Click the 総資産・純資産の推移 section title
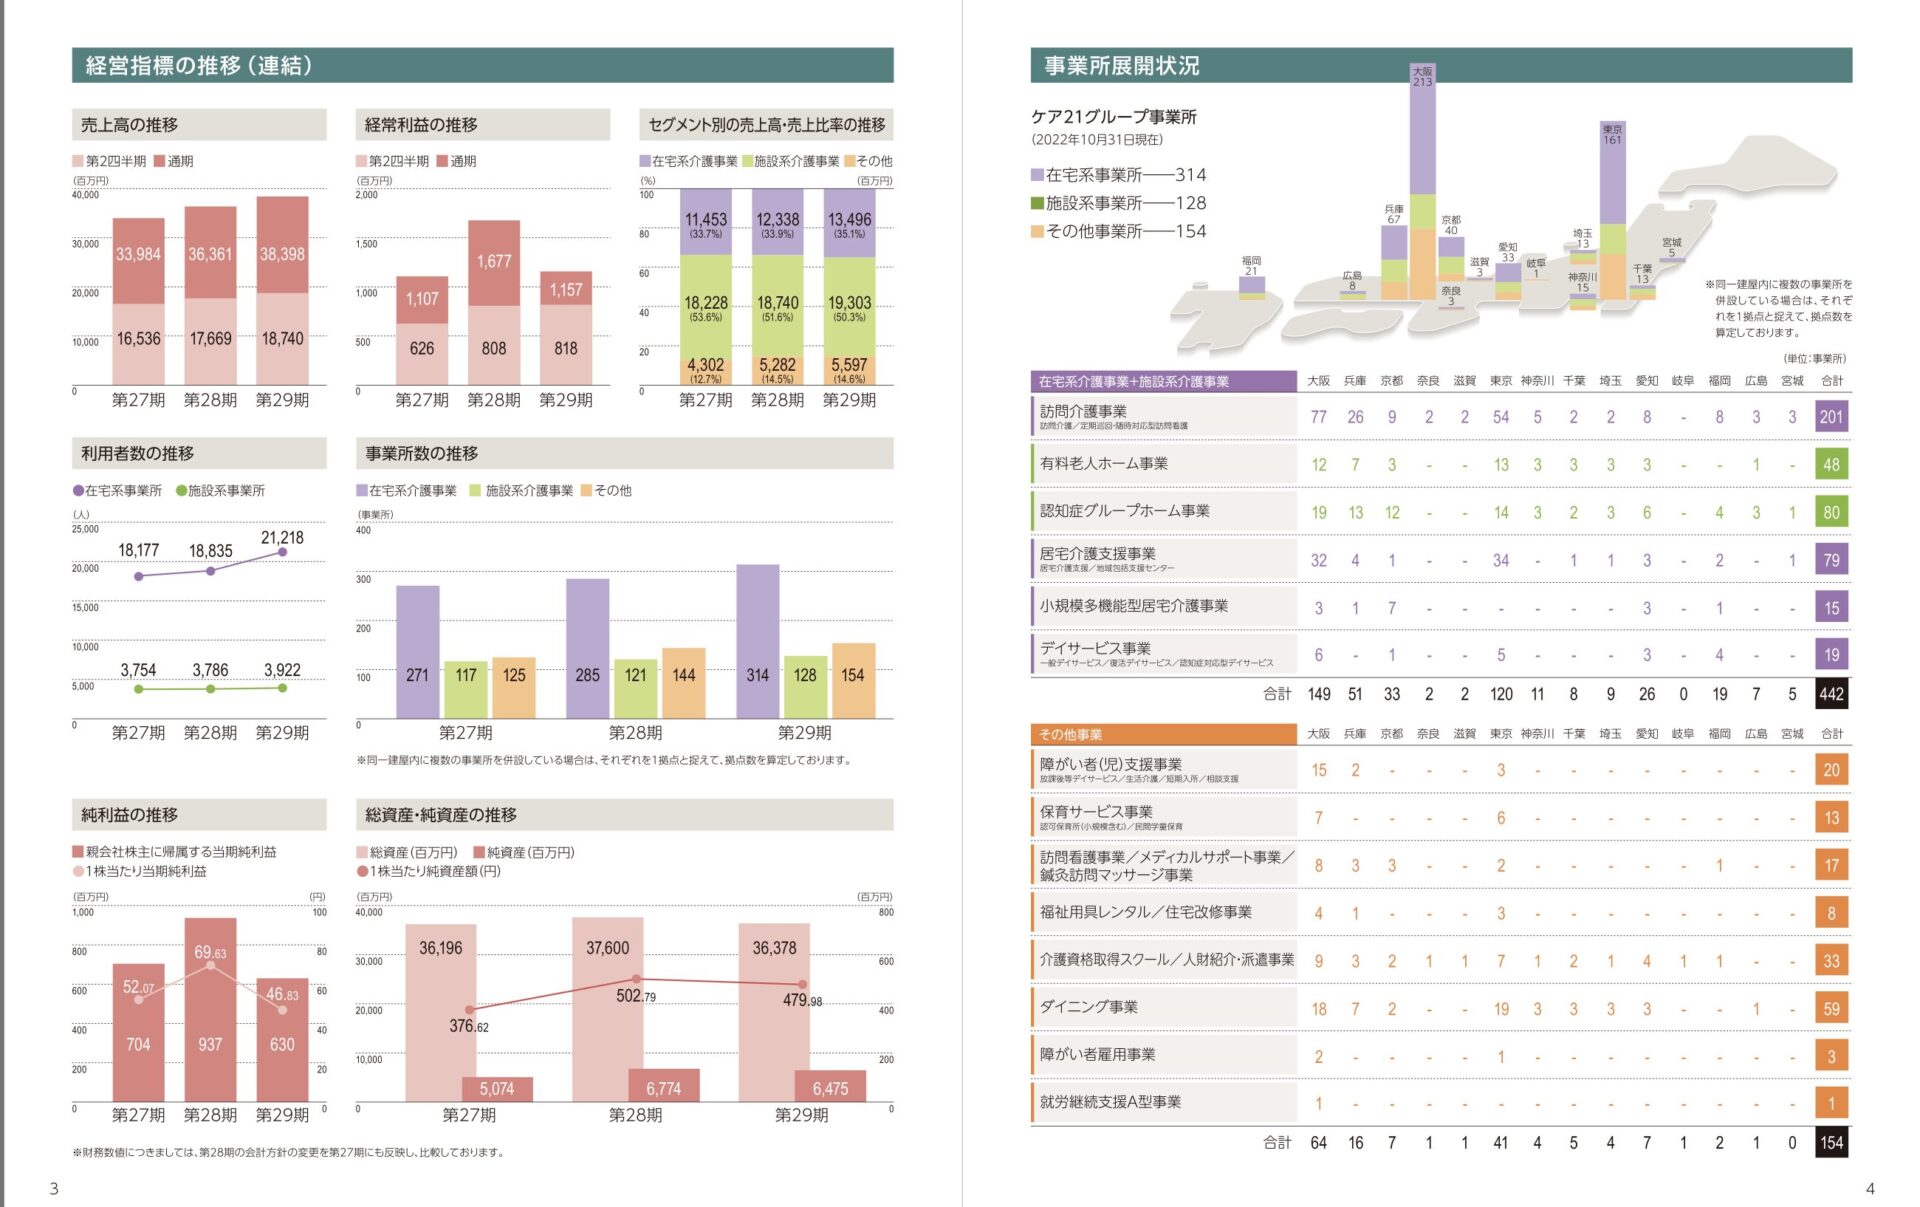The width and height of the screenshot is (1920, 1207). pyautogui.click(x=624, y=815)
